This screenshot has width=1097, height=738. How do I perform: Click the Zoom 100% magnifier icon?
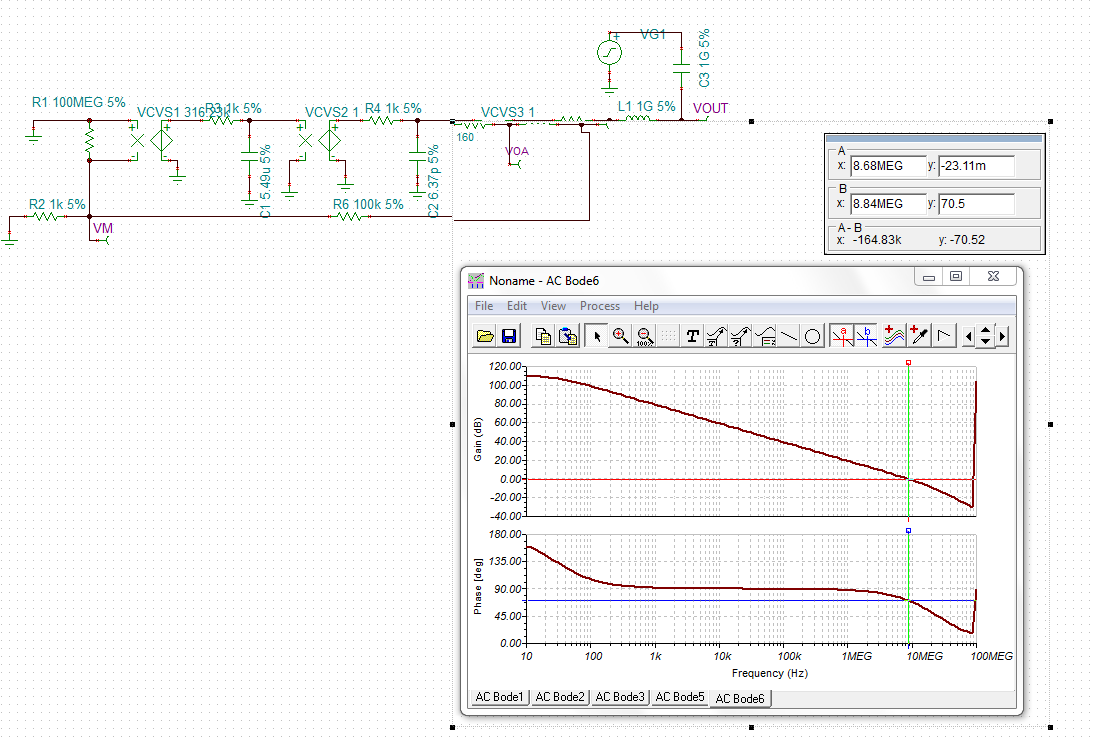tap(644, 336)
